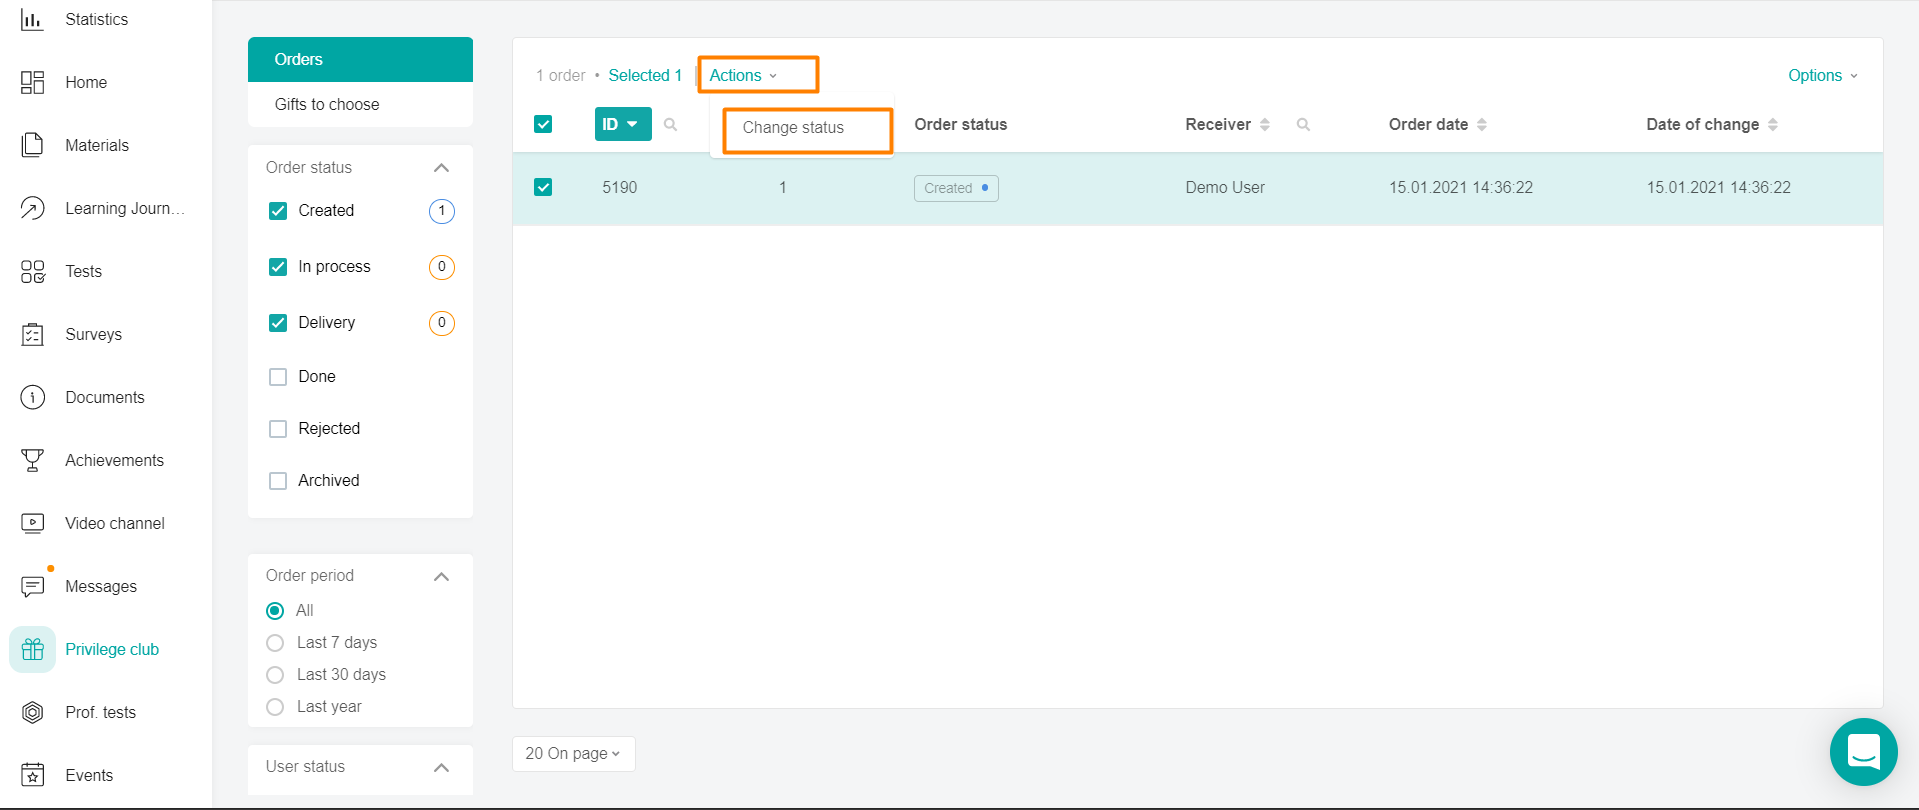1919x810 pixels.
Task: Open the Documents info icon
Action: pyautogui.click(x=32, y=397)
